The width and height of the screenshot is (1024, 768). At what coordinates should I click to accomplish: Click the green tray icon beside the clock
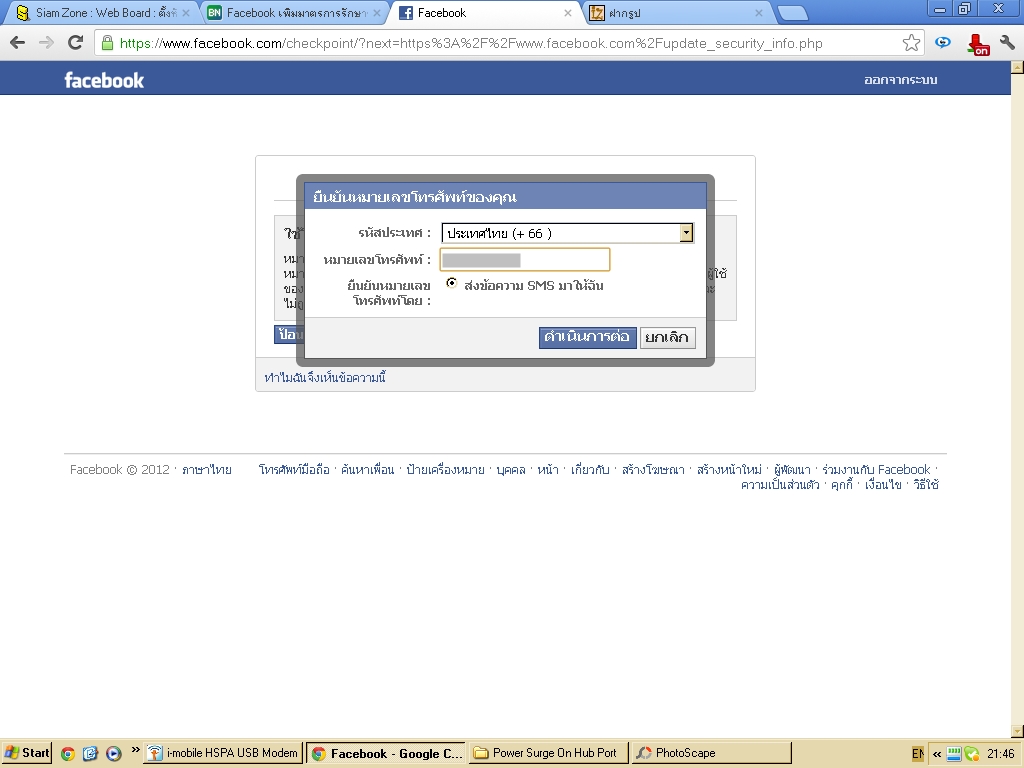tap(972, 754)
